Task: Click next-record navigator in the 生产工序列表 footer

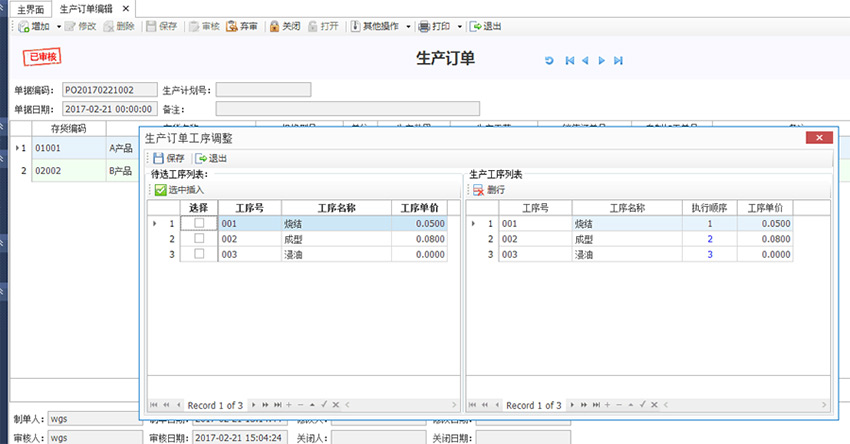Action: point(572,405)
